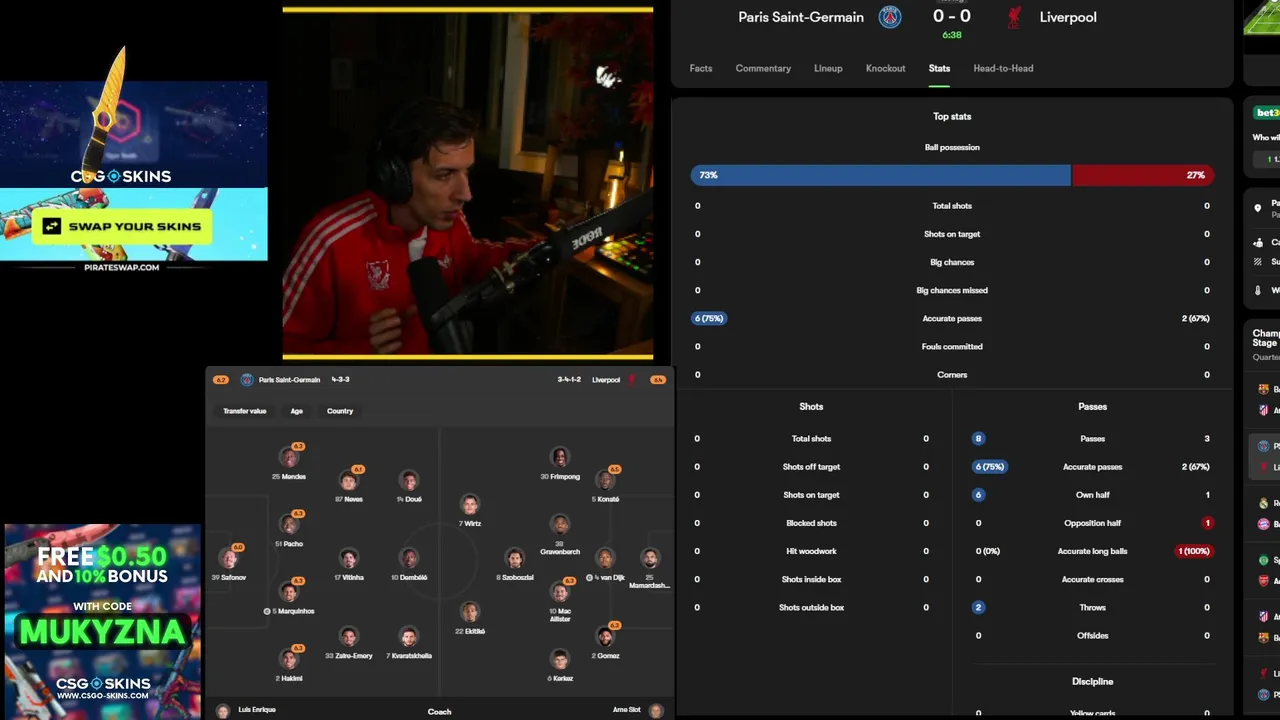Click the blue 73% possession bar segment

point(880,175)
